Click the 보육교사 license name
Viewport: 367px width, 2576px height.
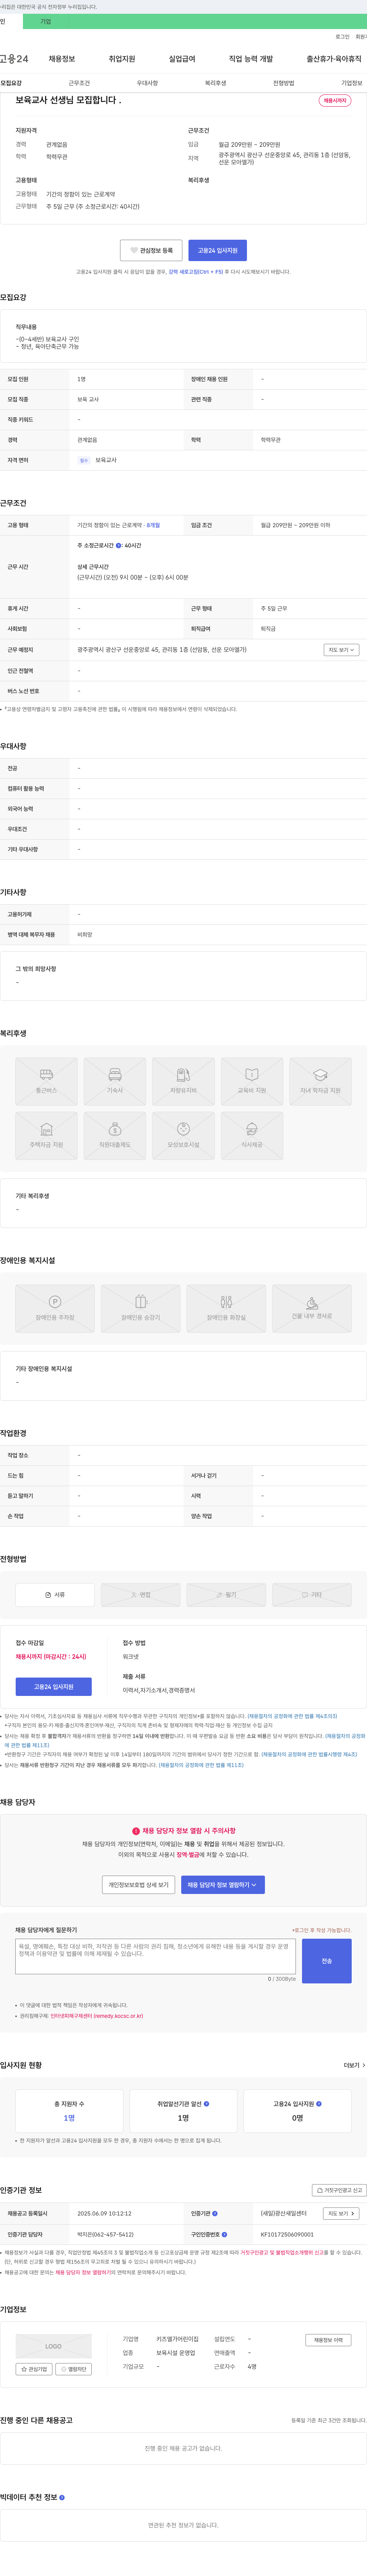pos(106,460)
